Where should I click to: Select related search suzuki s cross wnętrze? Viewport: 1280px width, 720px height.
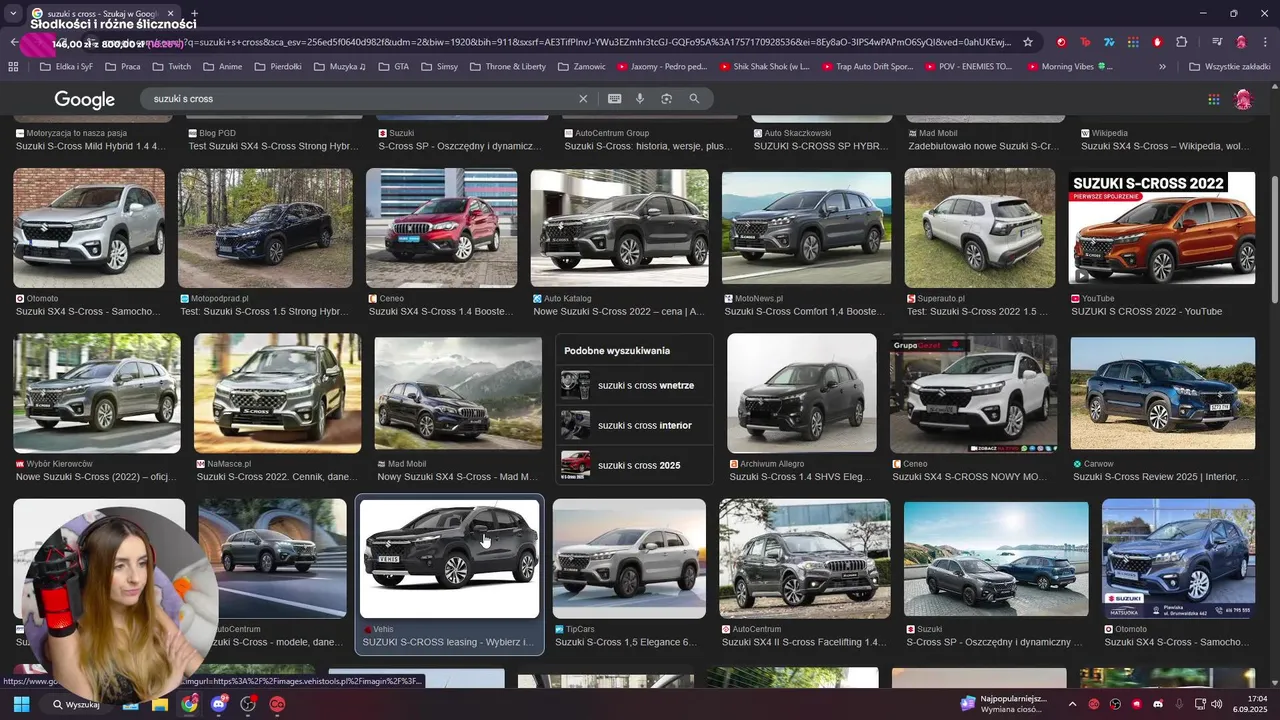634,385
